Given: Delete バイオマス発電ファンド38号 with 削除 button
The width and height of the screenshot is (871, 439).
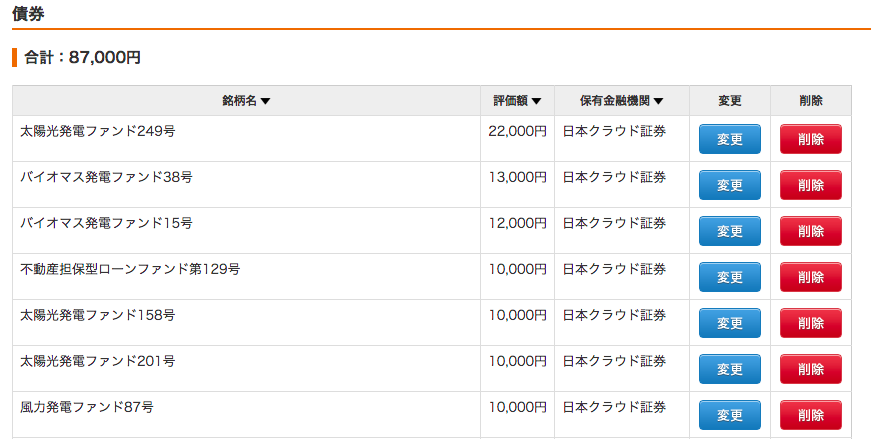Looking at the screenshot, I should (x=810, y=185).
